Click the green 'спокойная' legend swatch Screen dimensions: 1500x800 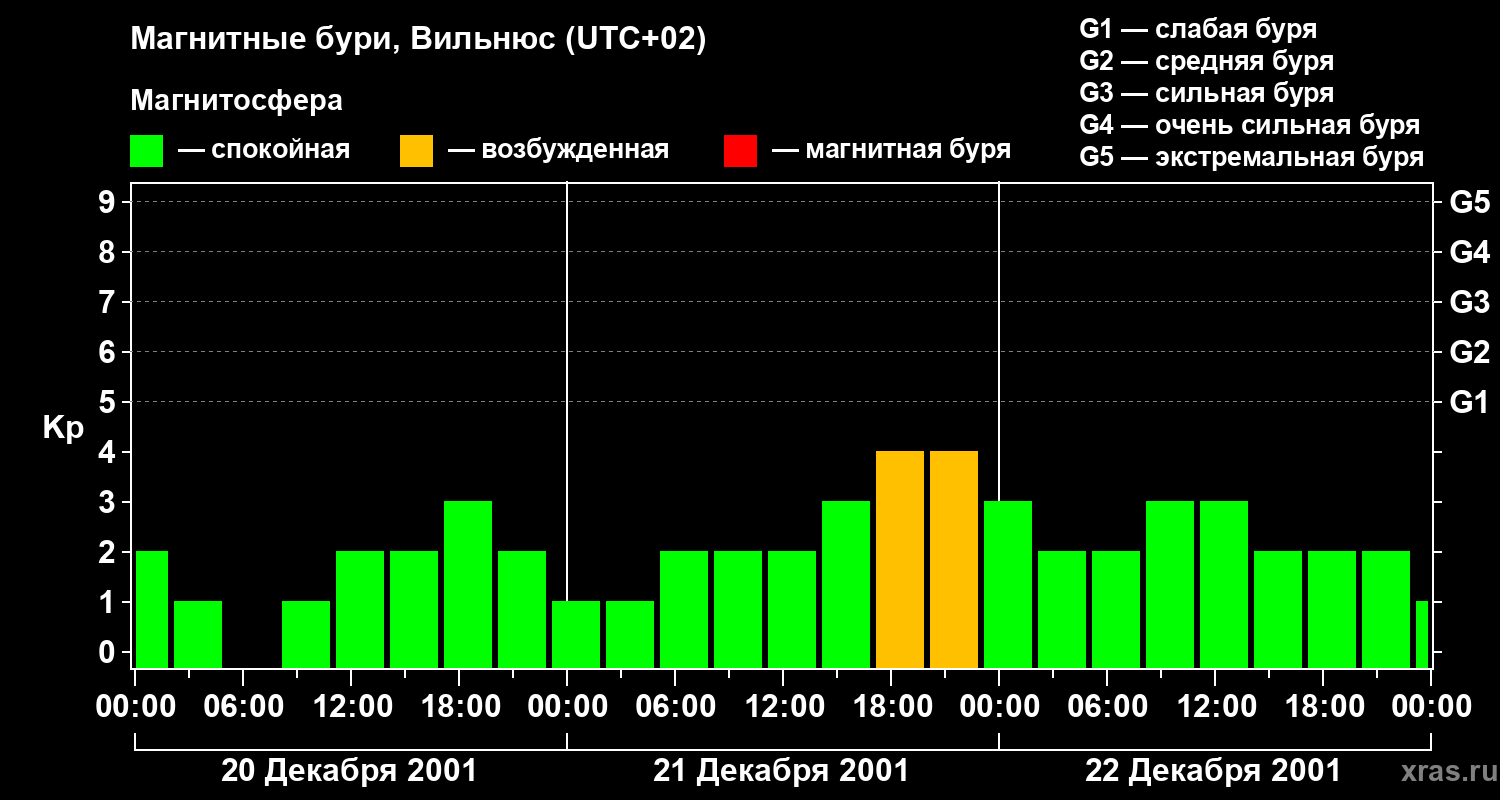pos(147,151)
